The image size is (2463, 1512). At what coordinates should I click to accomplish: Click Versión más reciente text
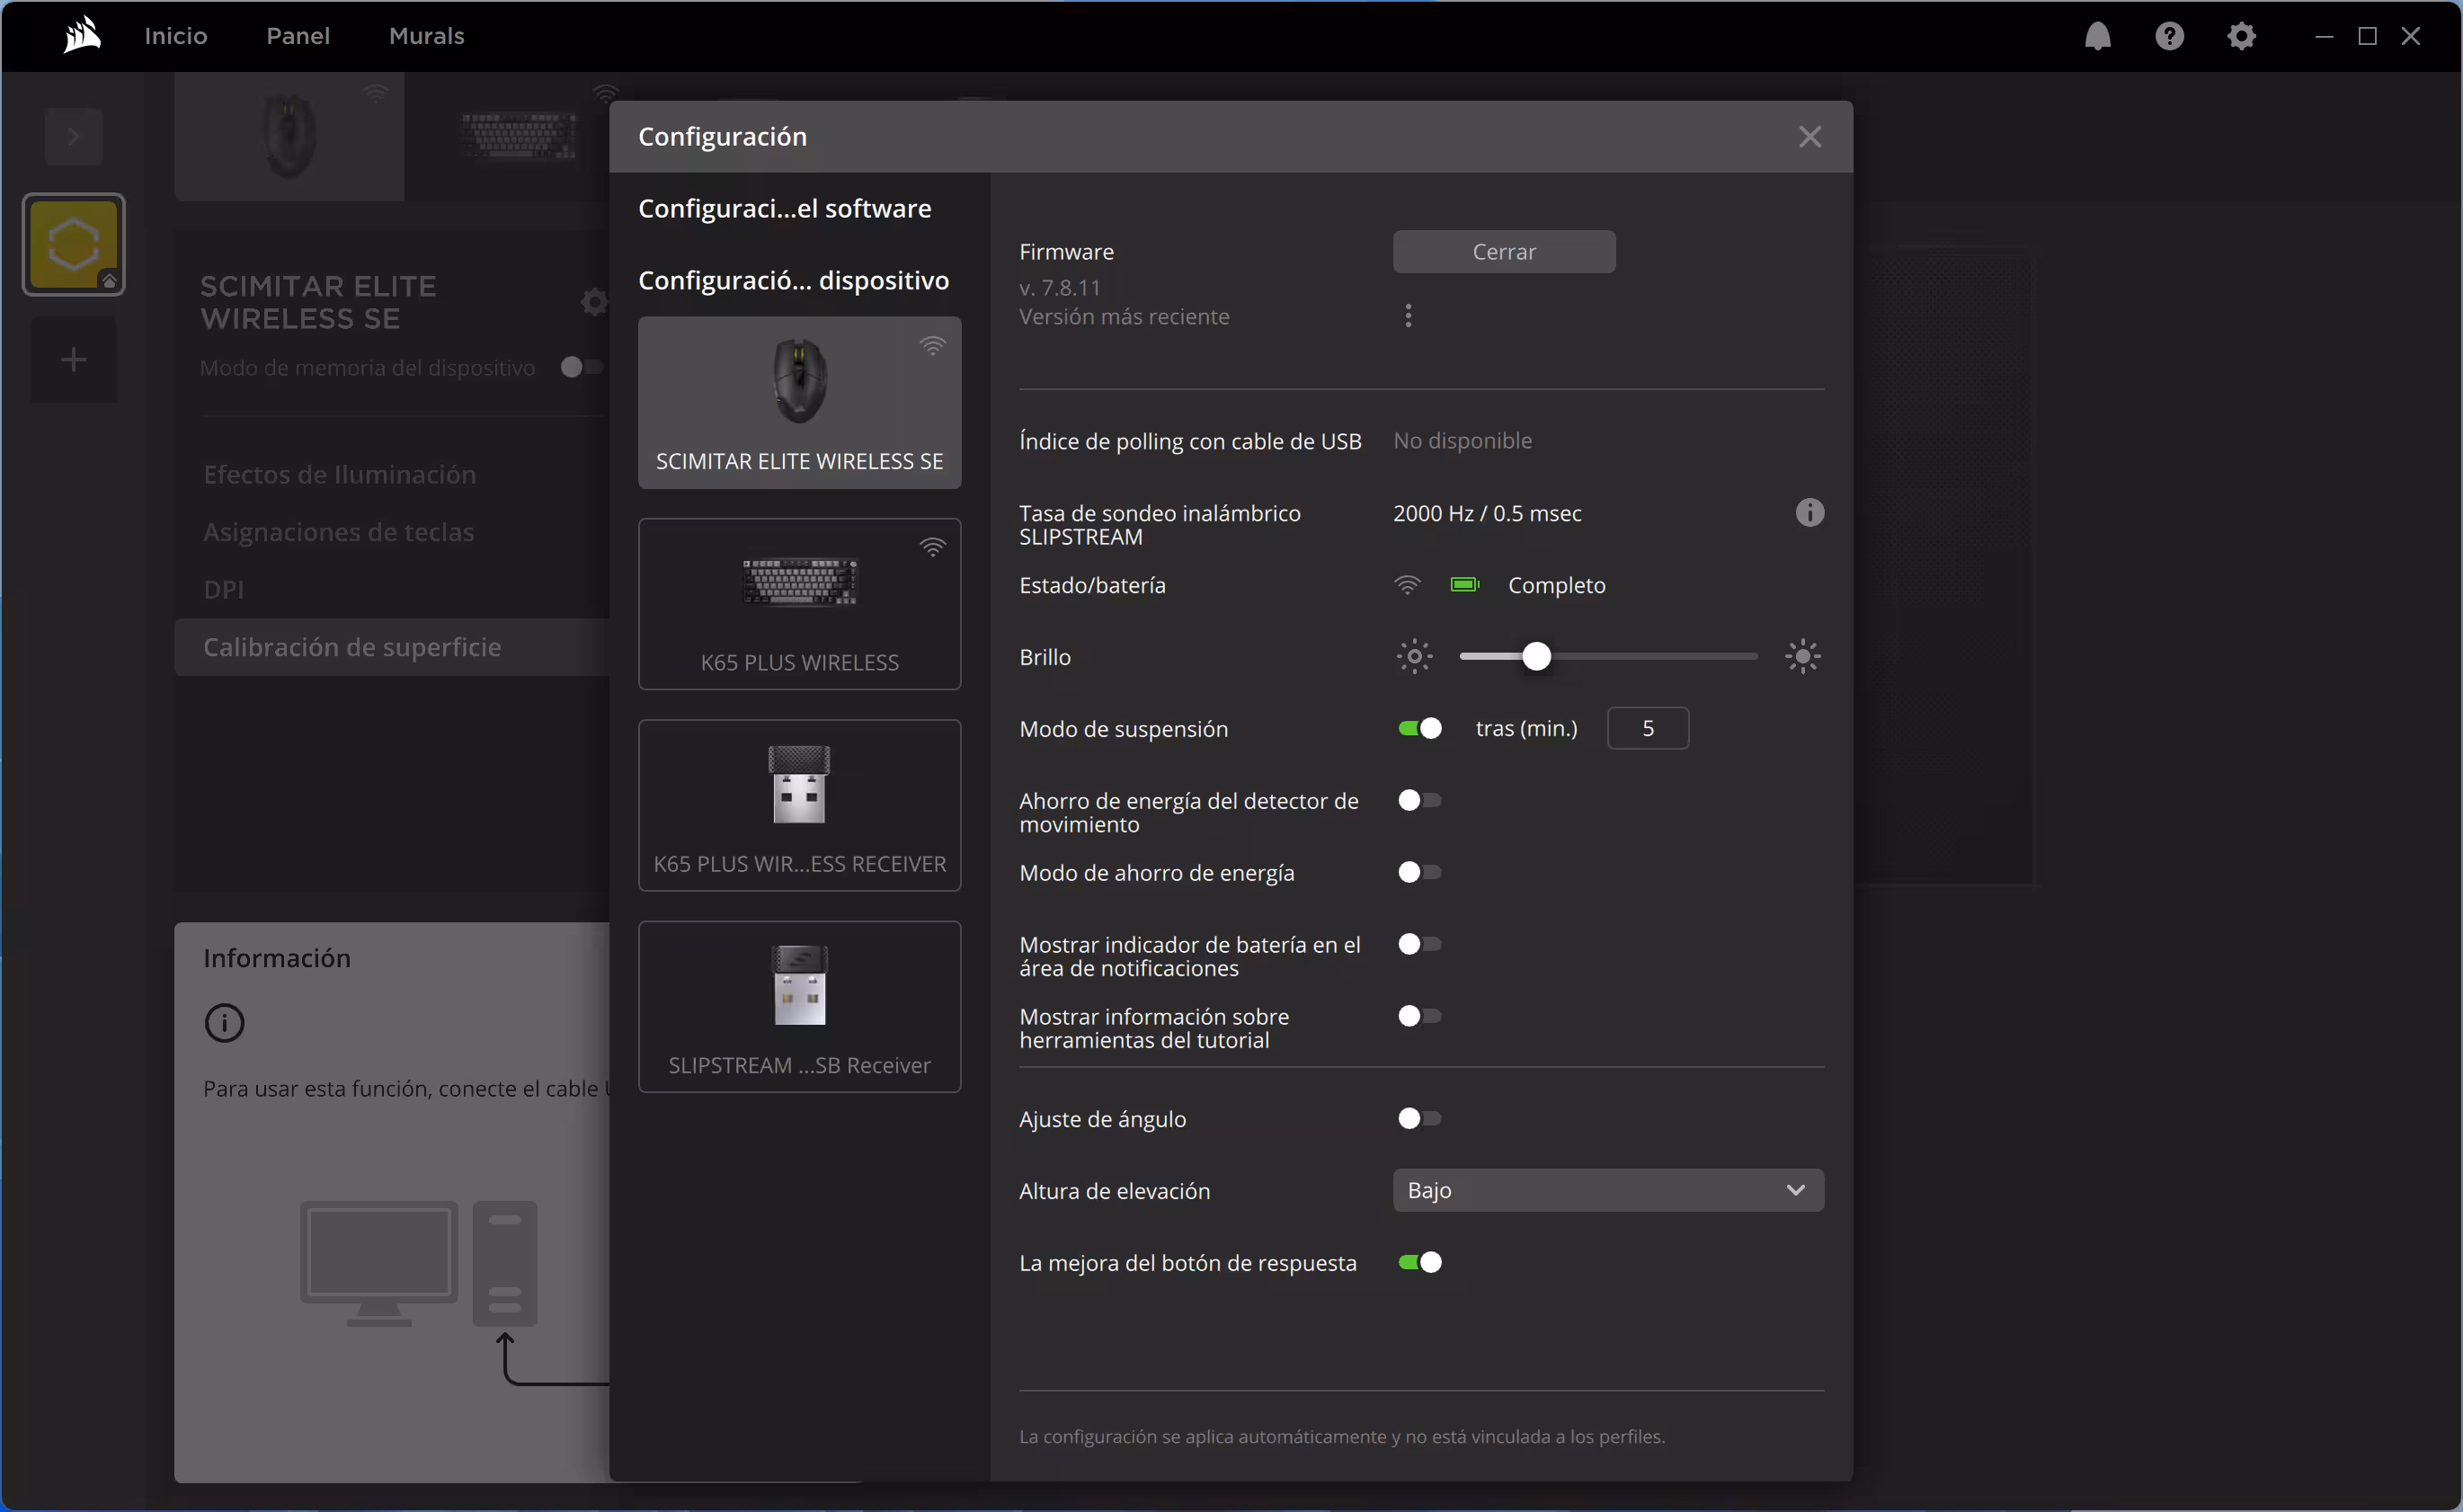[1124, 317]
